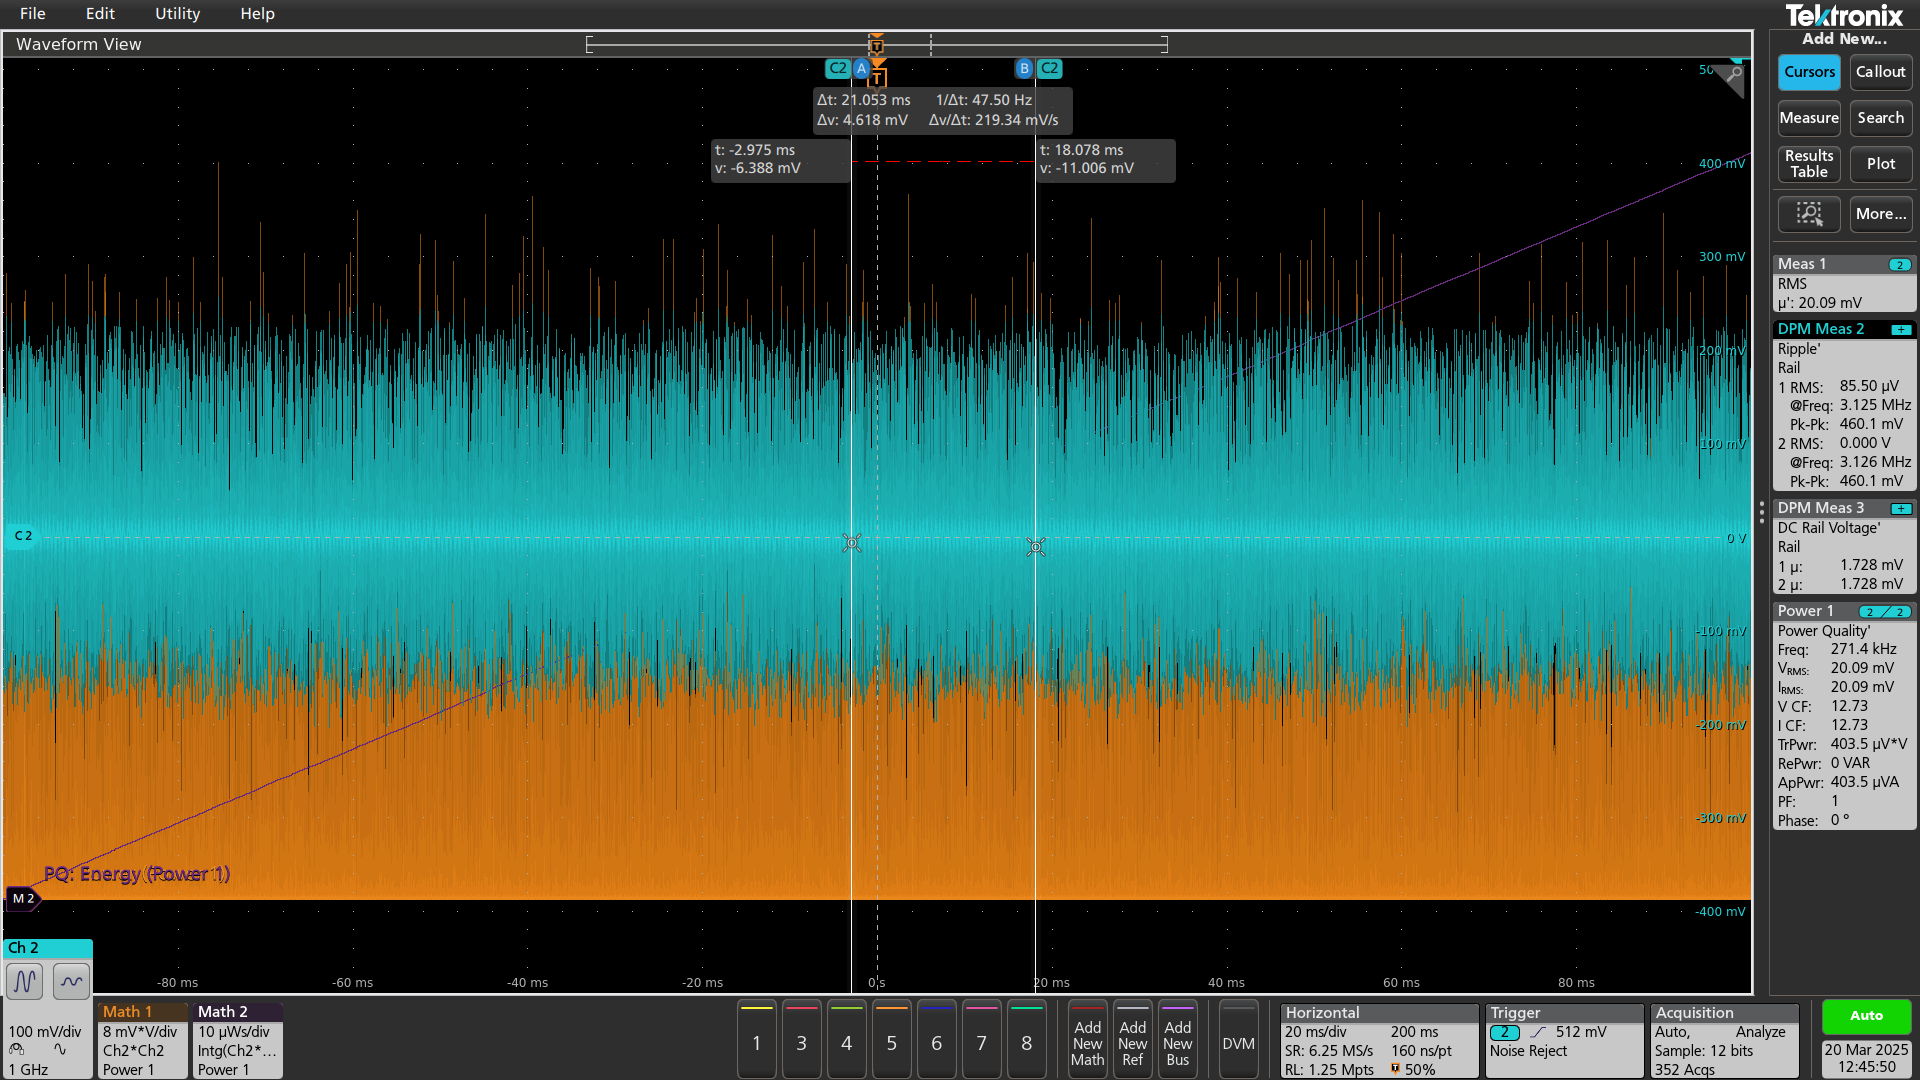The image size is (1920, 1080).
Task: Open the More... add-new options
Action: tap(1880, 214)
